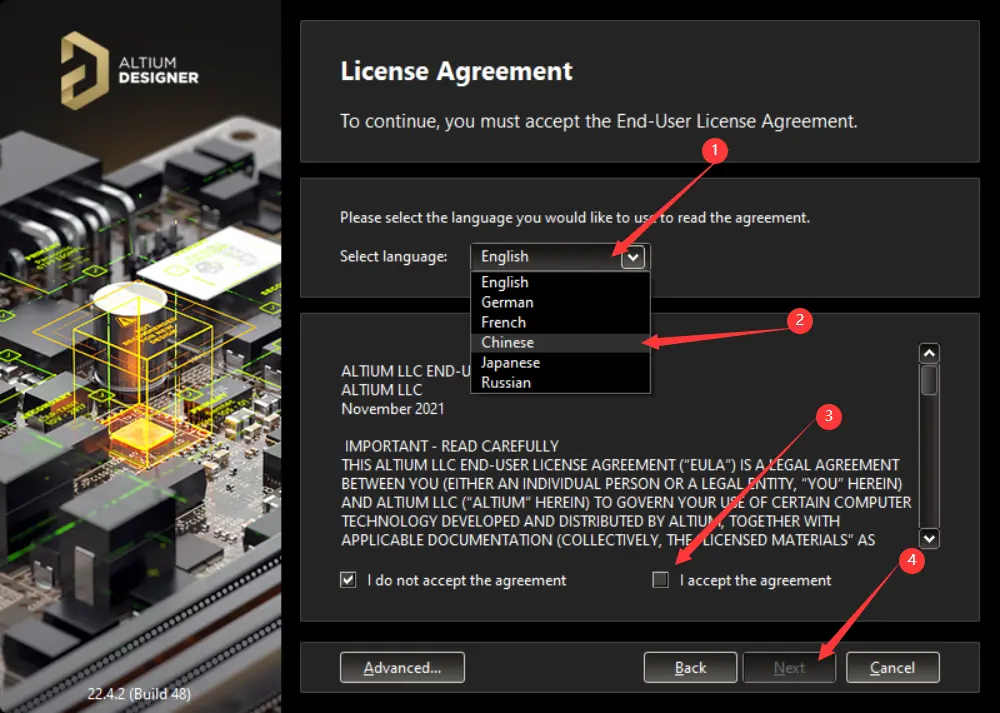Choose English from the language list

coord(560,282)
